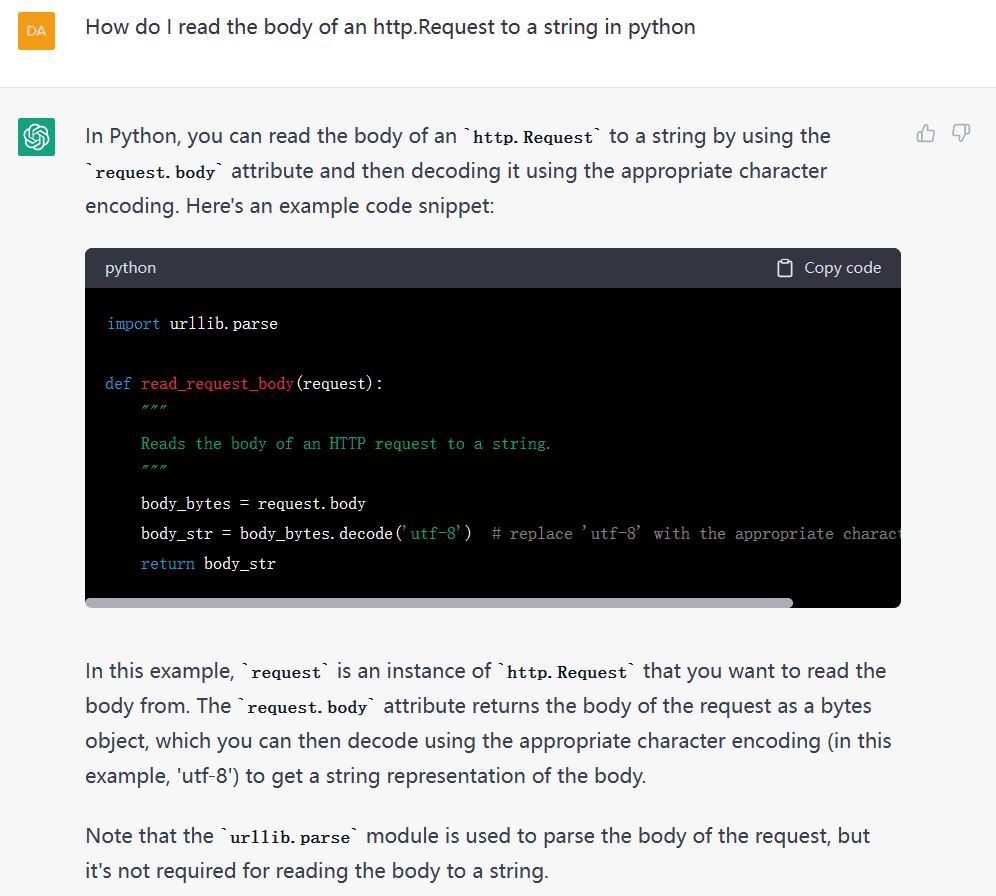Screen dimensions: 996x896
Task: Click the import urllib.parse code line
Action: 192,324
